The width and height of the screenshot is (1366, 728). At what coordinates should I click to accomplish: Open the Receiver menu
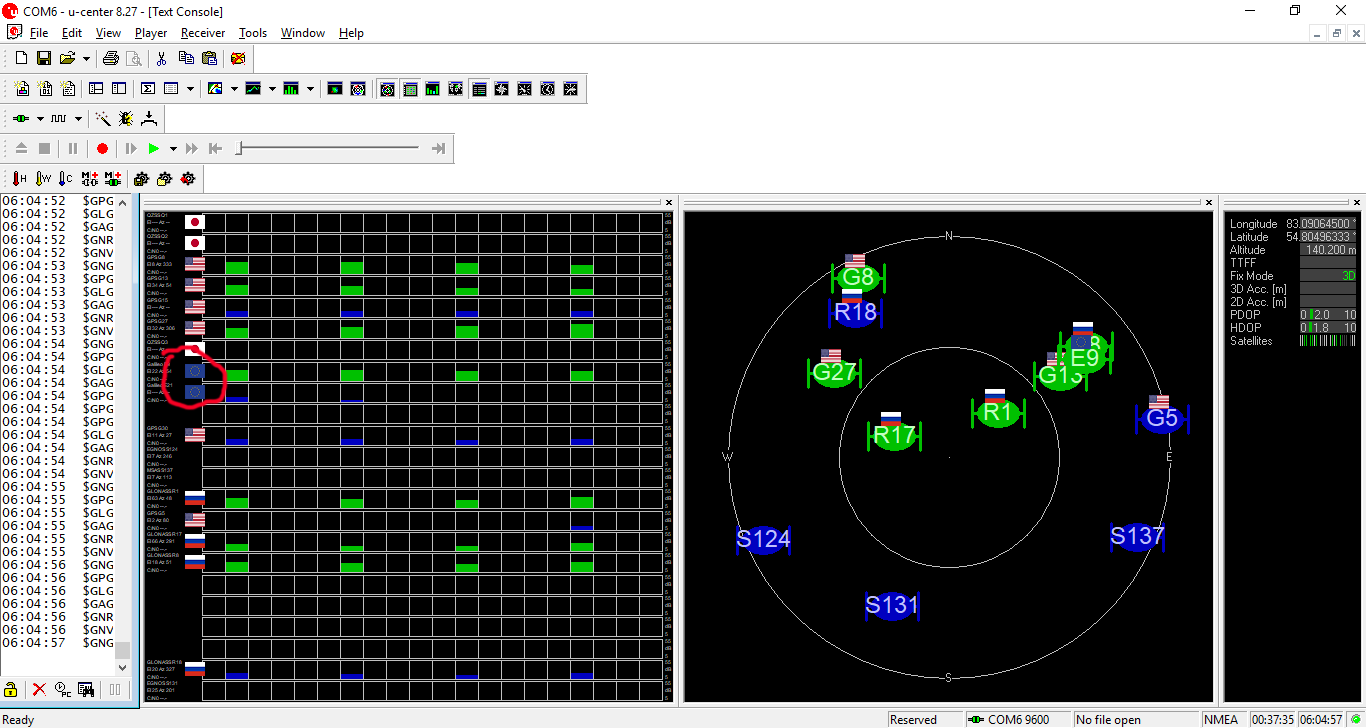pyautogui.click(x=203, y=33)
